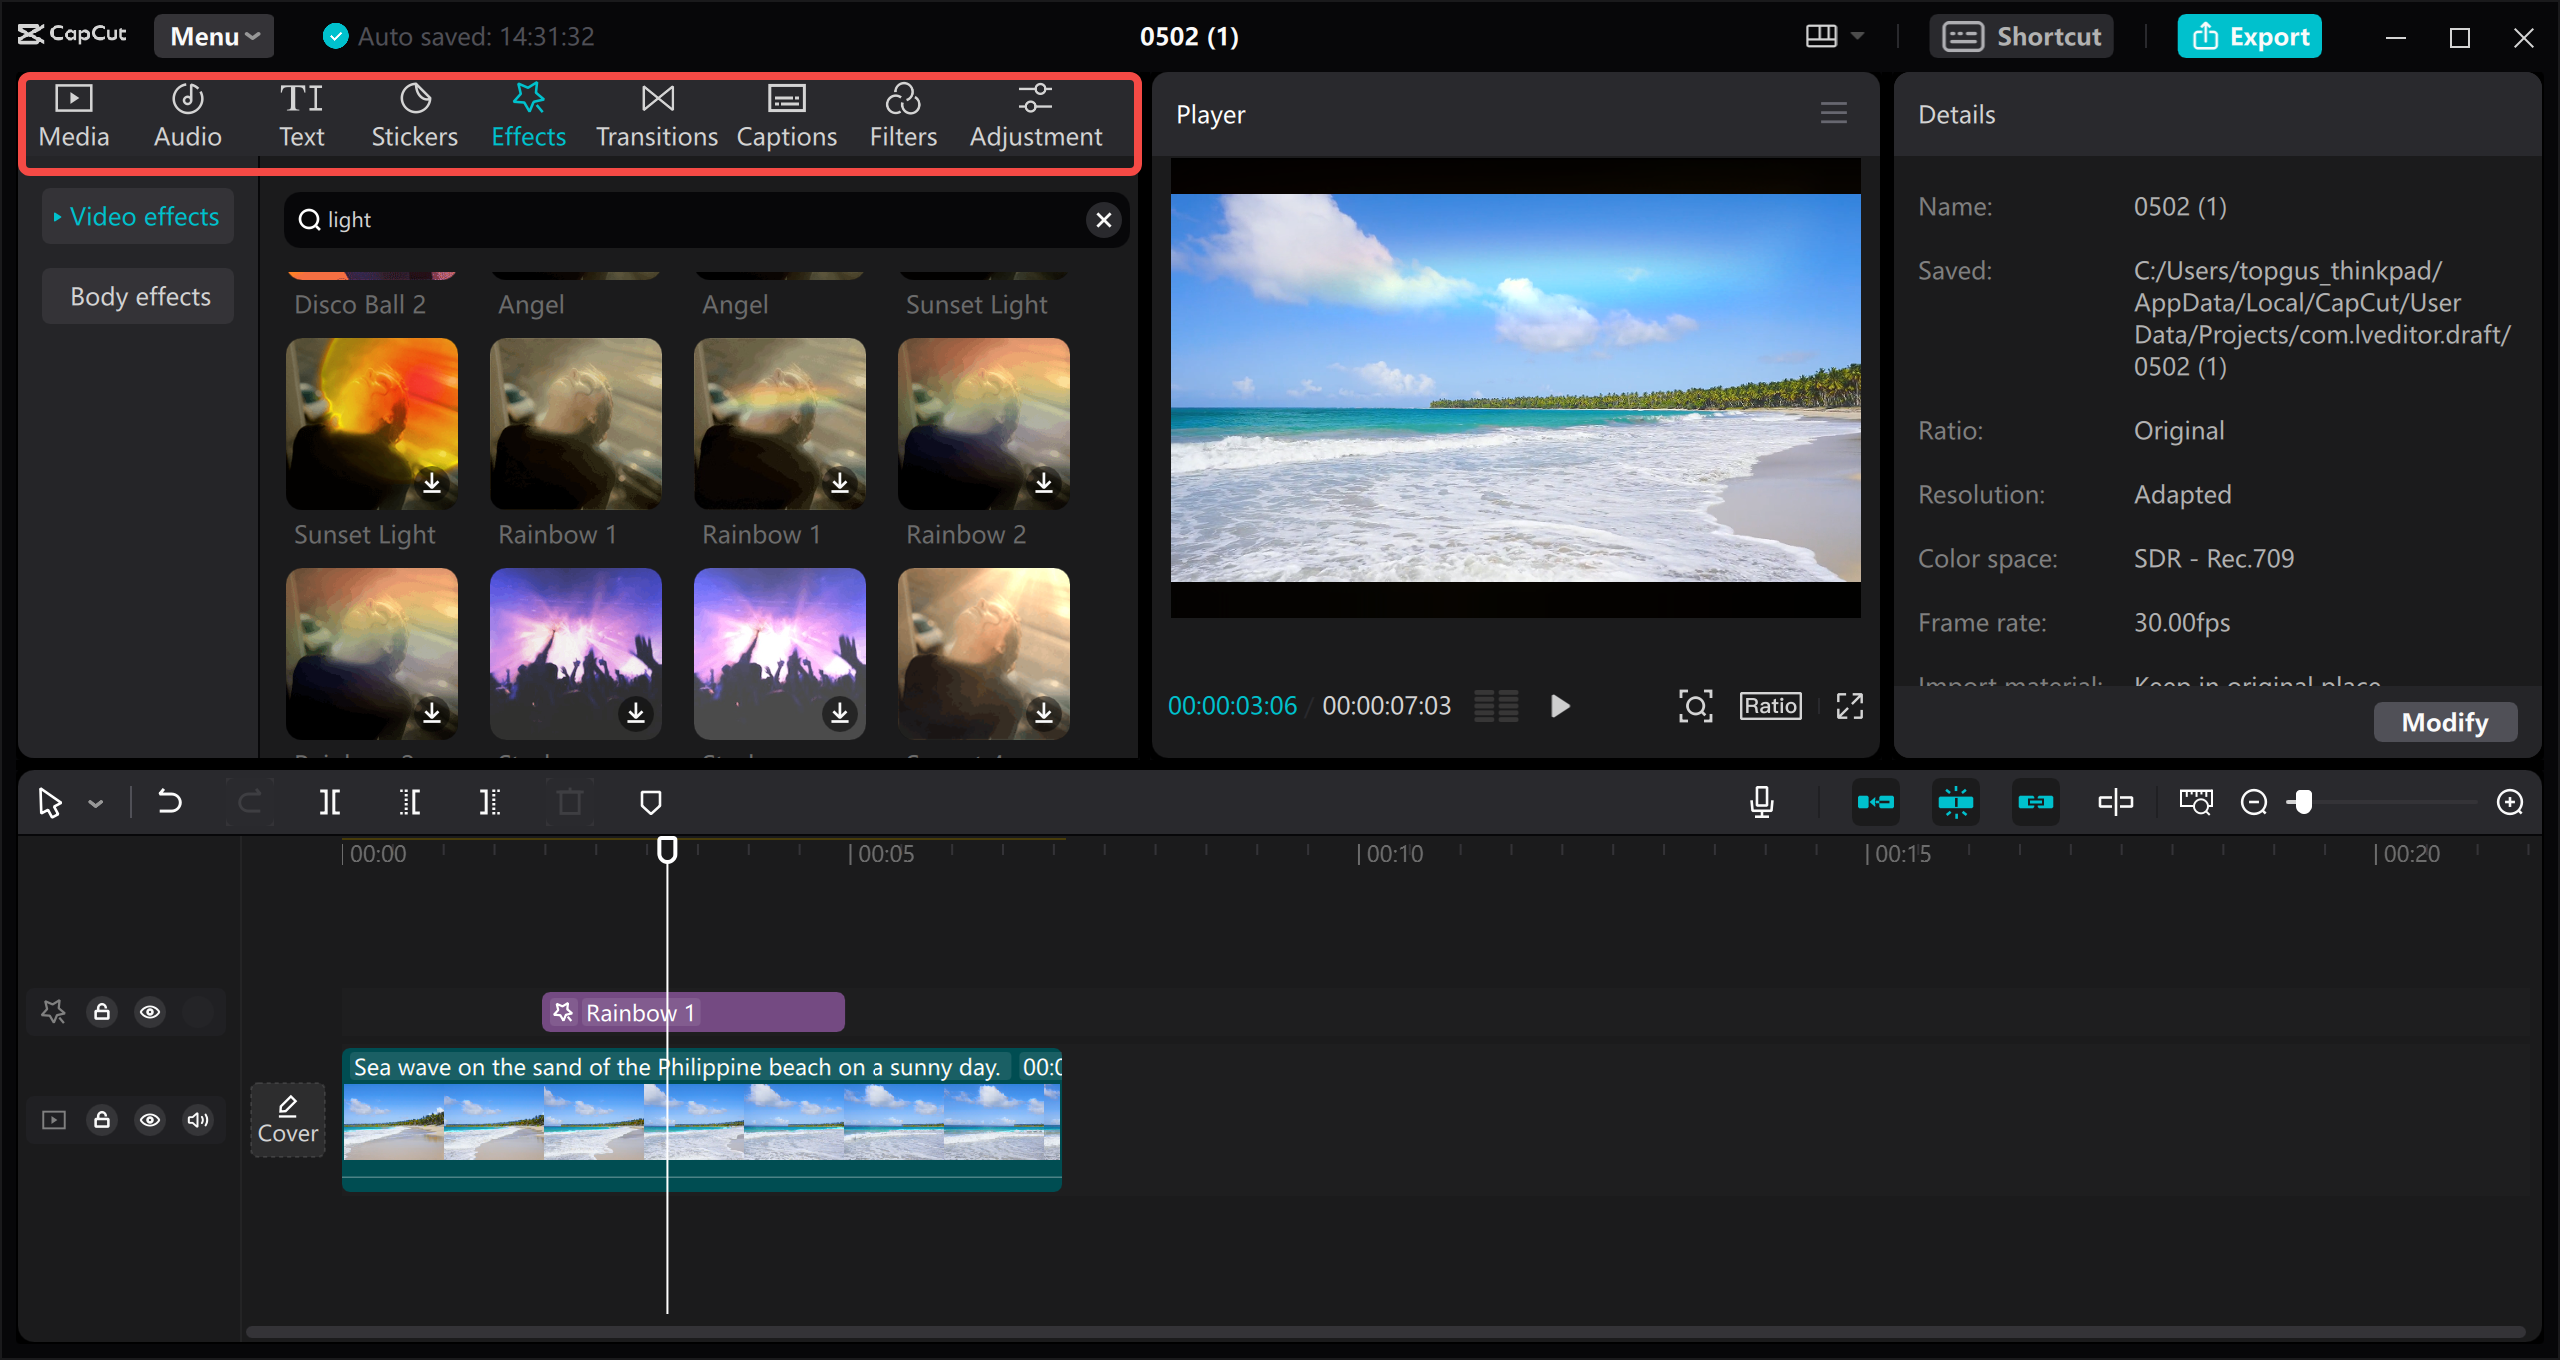Click the Undo arrow above the timeline
The image size is (2560, 1360).
170,801
